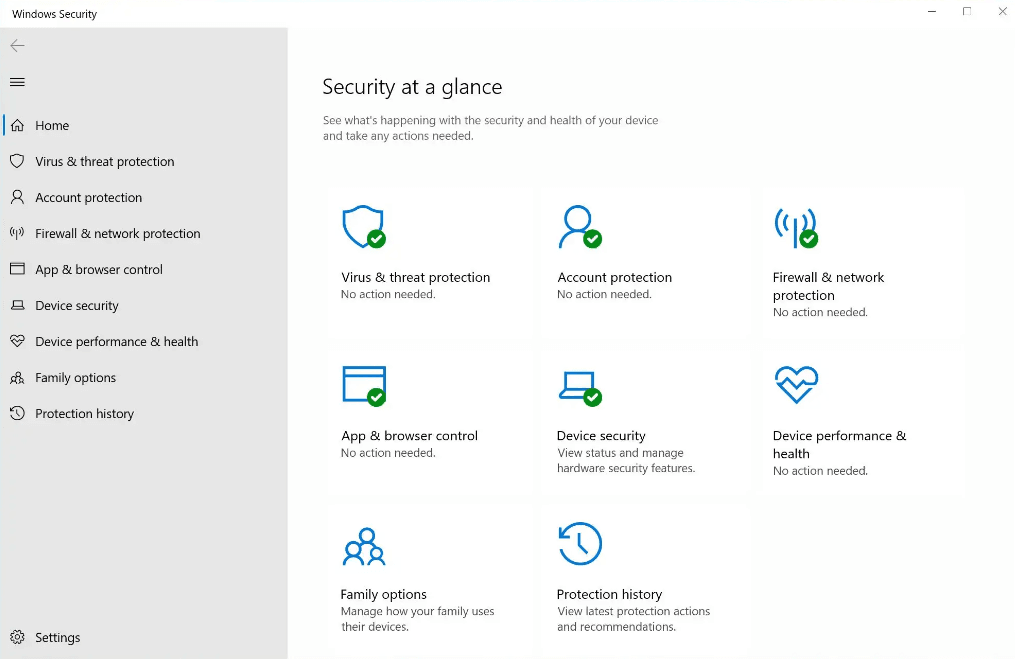Viewport: 1015px width, 659px height.
Task: Go to Virus & threat protection sidebar item
Action: point(104,162)
